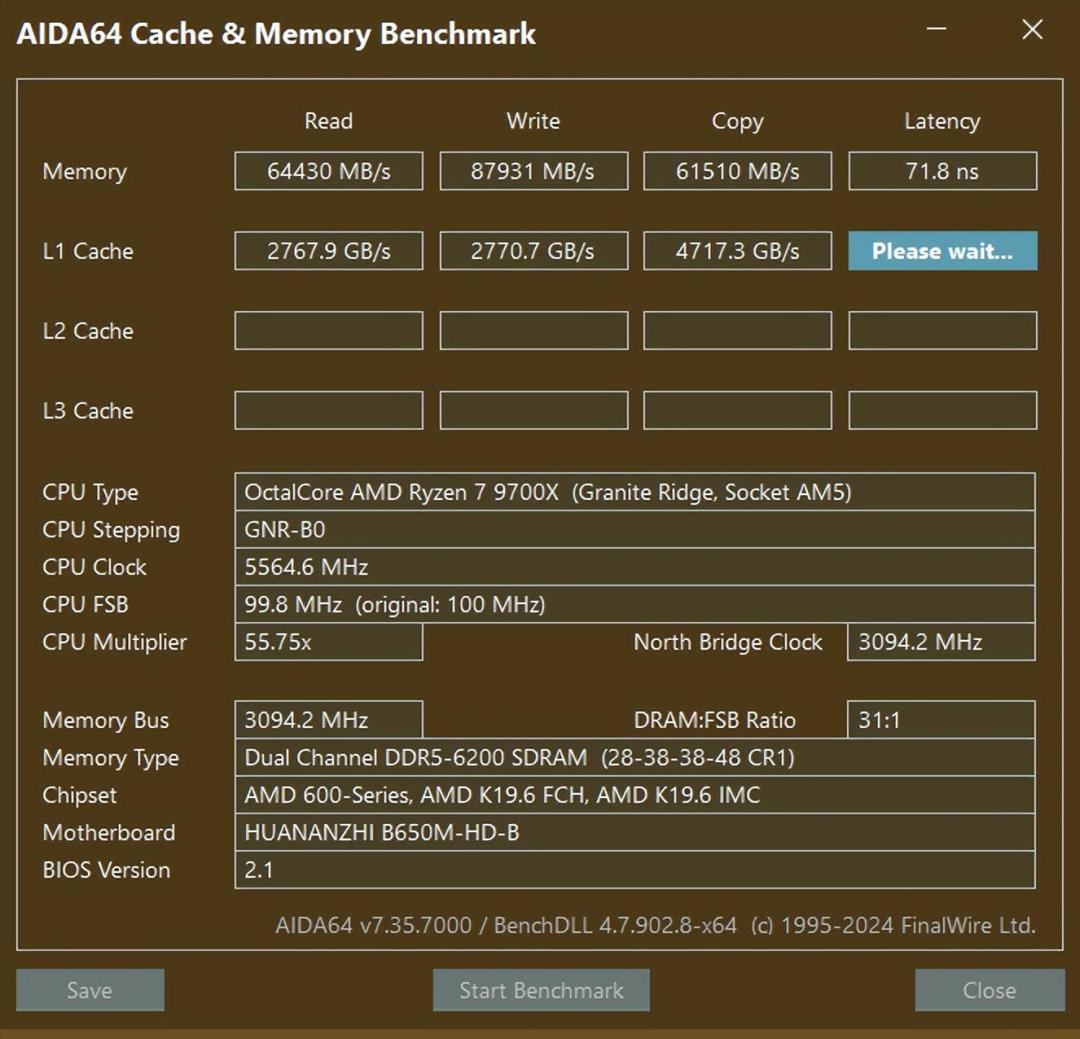Select the Memory Read value 64430 MB/s
Viewport: 1080px width, 1039px height.
329,171
